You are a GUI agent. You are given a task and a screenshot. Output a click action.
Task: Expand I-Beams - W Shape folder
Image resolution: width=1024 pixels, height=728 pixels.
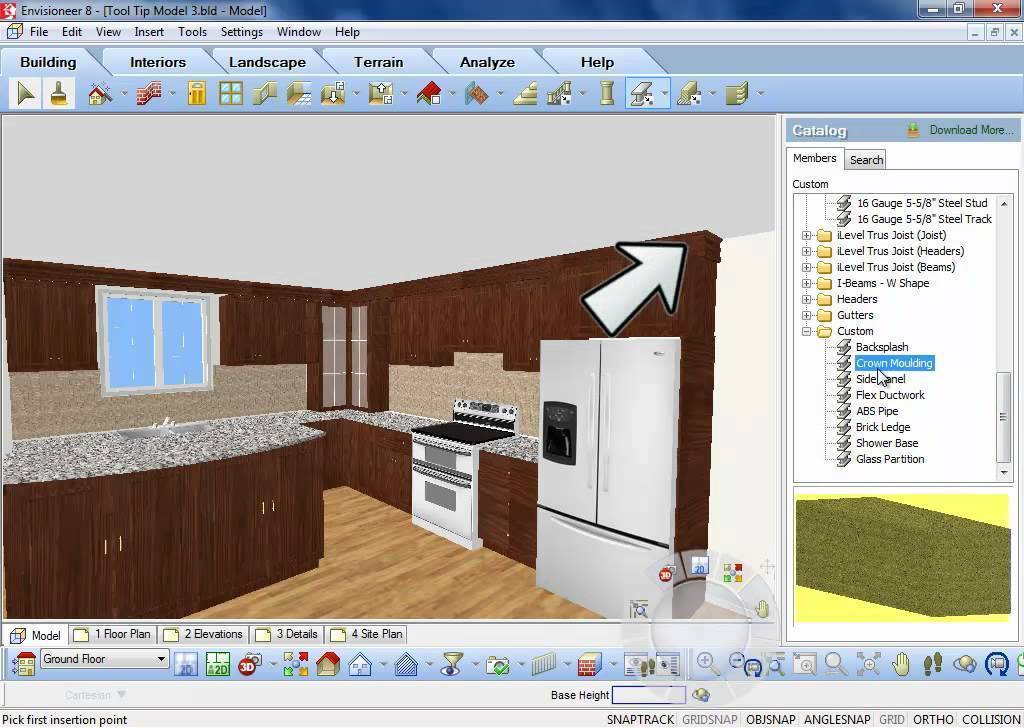point(807,283)
